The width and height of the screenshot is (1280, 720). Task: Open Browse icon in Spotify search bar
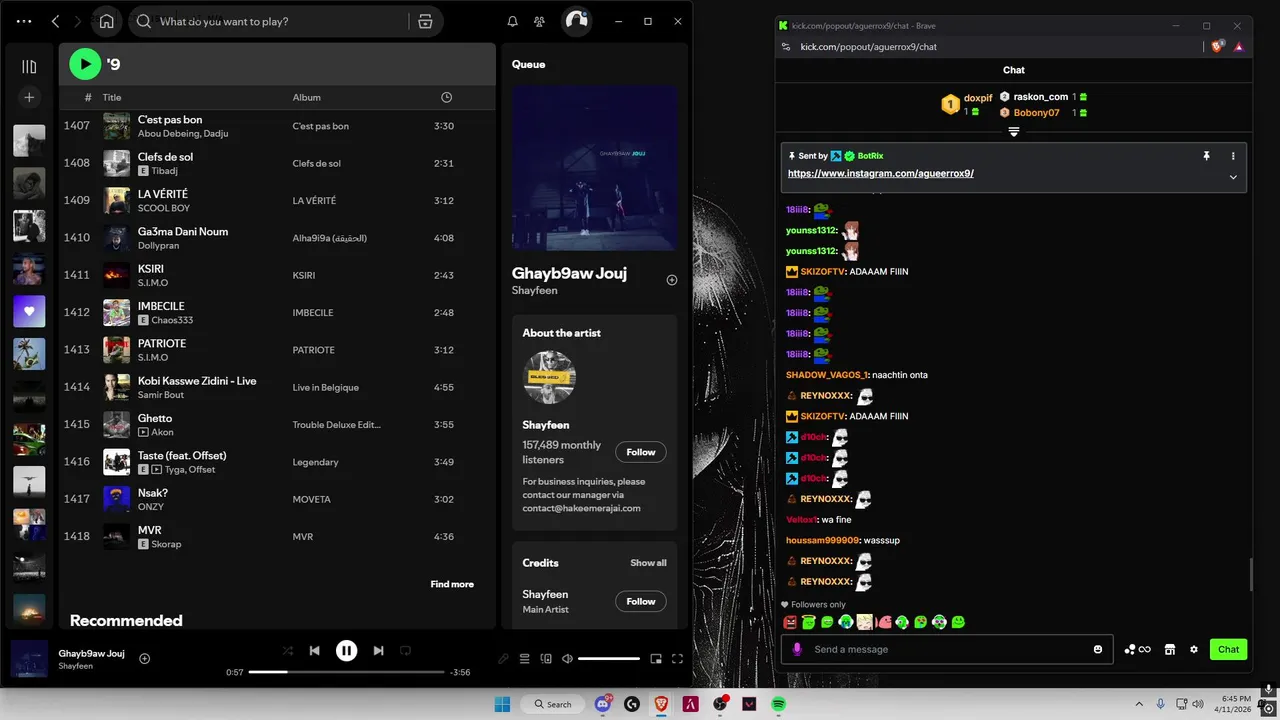(x=425, y=21)
